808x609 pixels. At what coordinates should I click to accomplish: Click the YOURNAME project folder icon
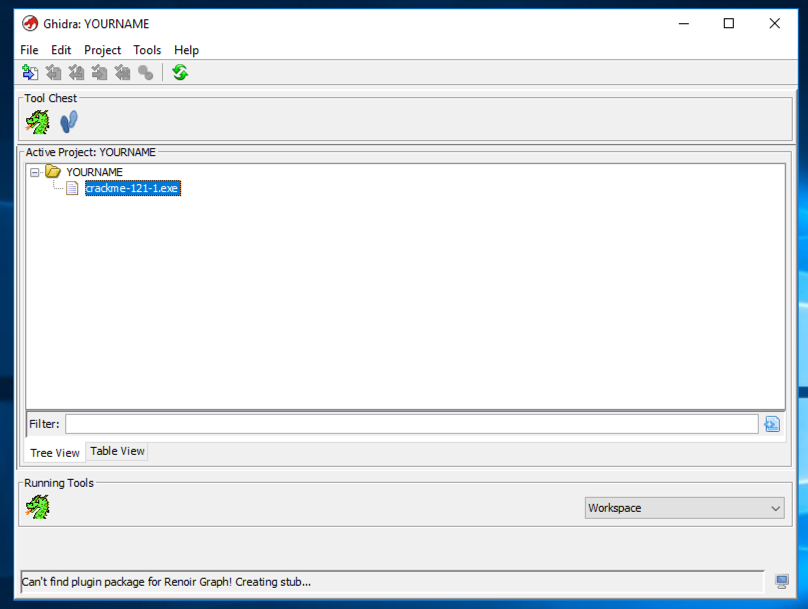pyautogui.click(x=53, y=171)
